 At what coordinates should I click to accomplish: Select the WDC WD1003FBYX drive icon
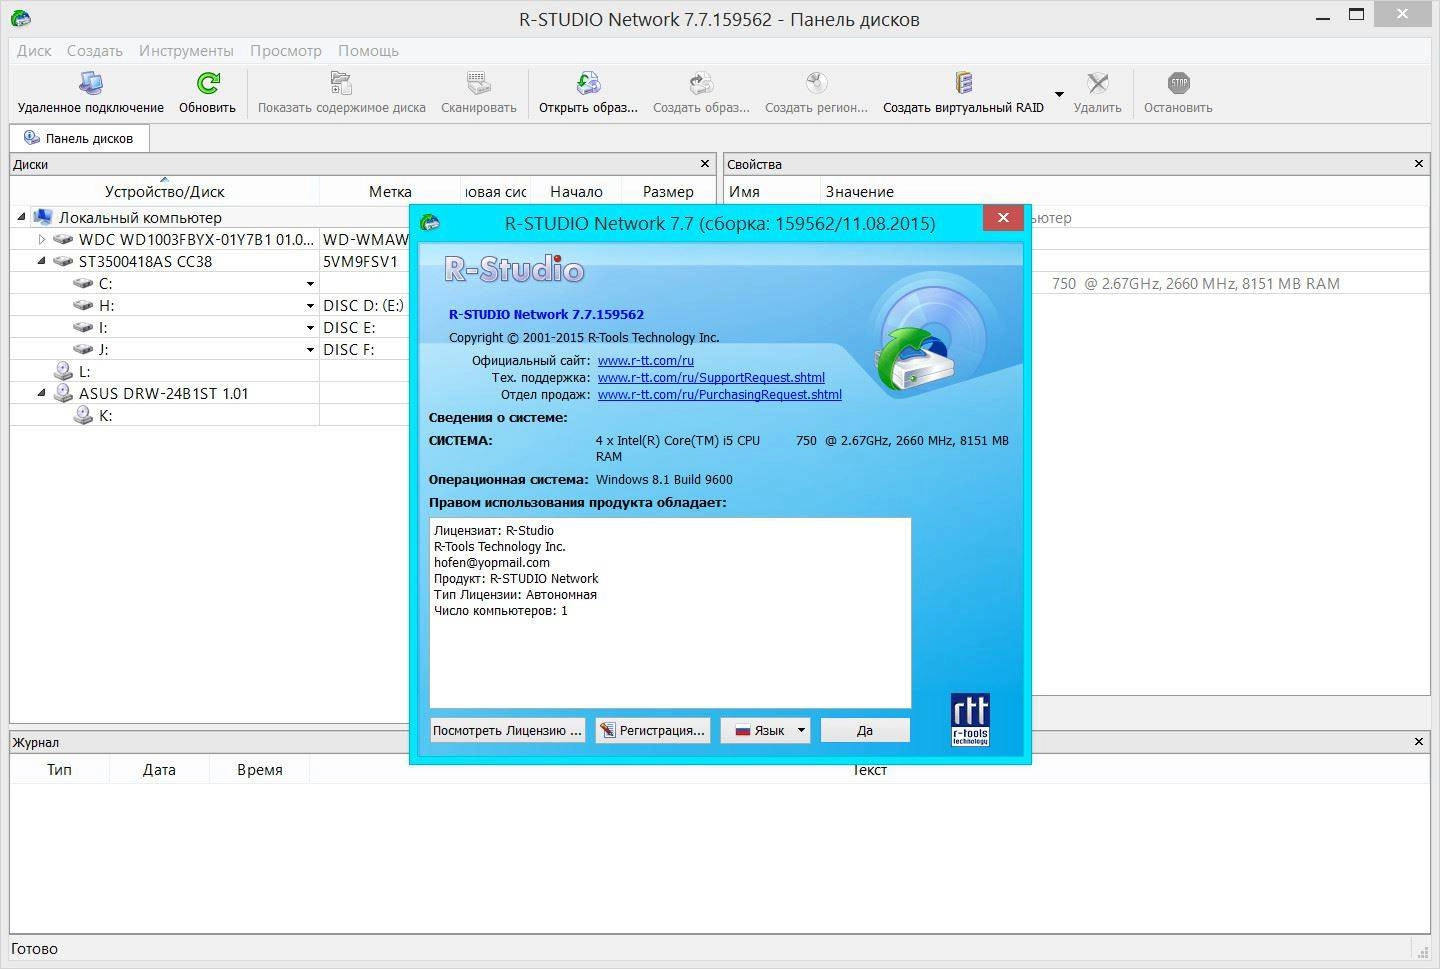[x=63, y=239]
